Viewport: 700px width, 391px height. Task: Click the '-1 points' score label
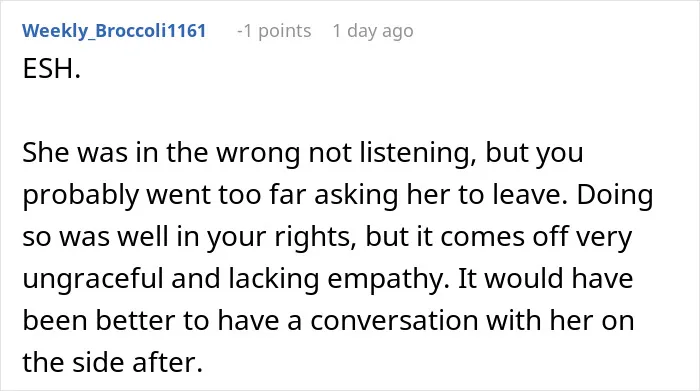coord(274,31)
